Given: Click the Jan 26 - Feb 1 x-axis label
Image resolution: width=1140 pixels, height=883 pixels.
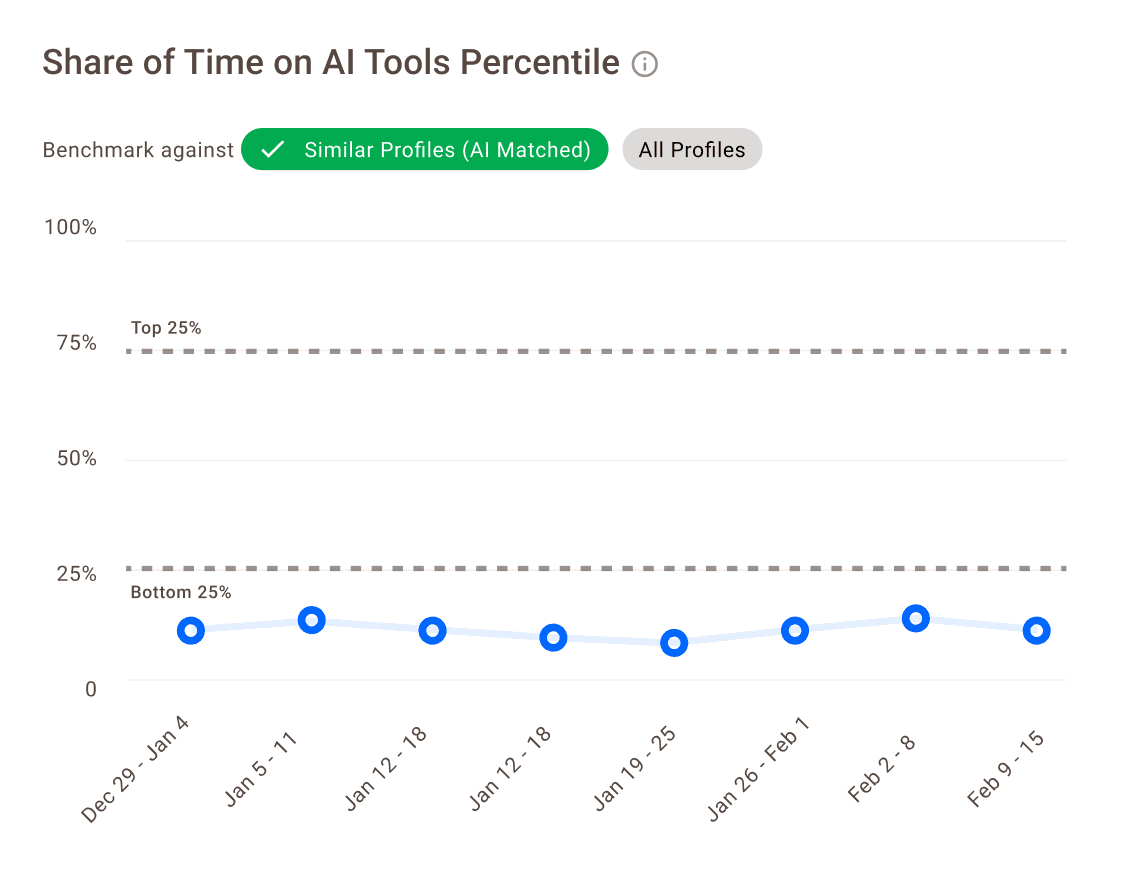Looking at the screenshot, I should (x=759, y=771).
